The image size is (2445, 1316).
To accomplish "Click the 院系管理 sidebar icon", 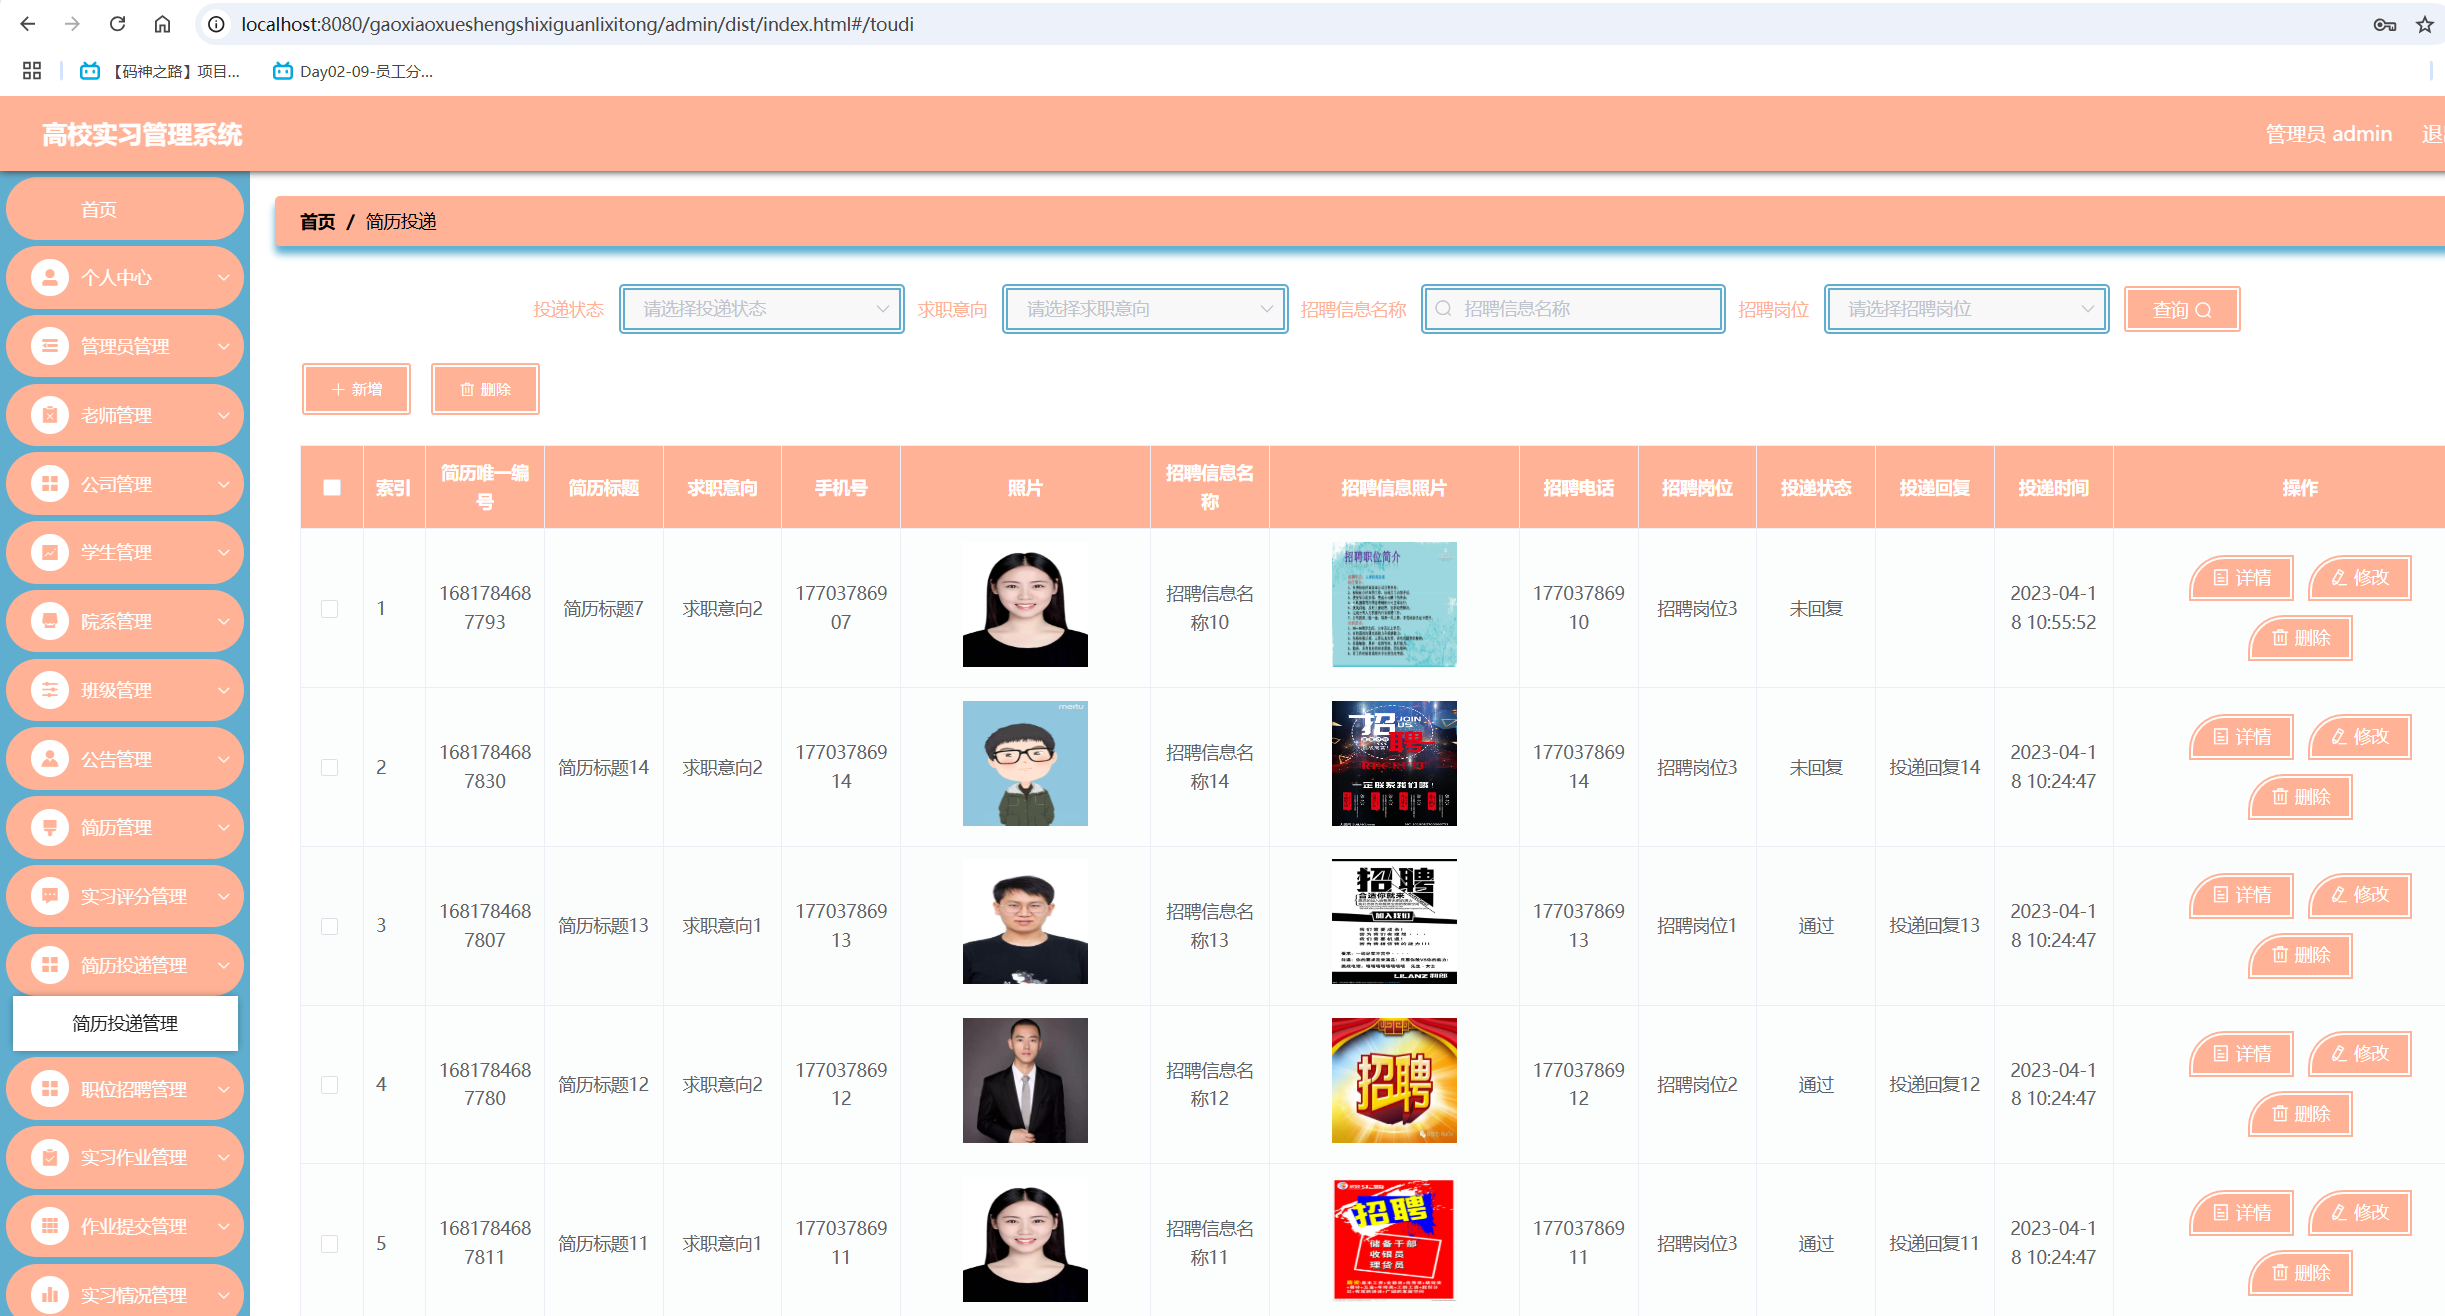I will point(49,621).
